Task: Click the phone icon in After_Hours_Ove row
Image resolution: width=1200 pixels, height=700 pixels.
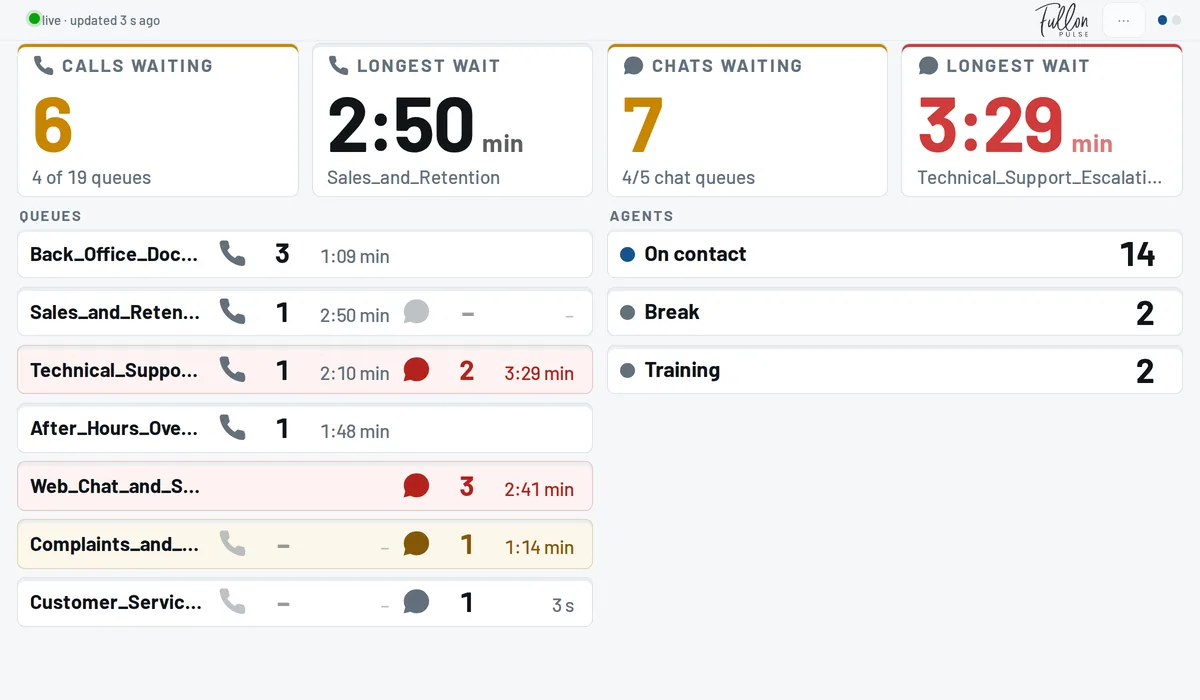Action: coord(232,428)
